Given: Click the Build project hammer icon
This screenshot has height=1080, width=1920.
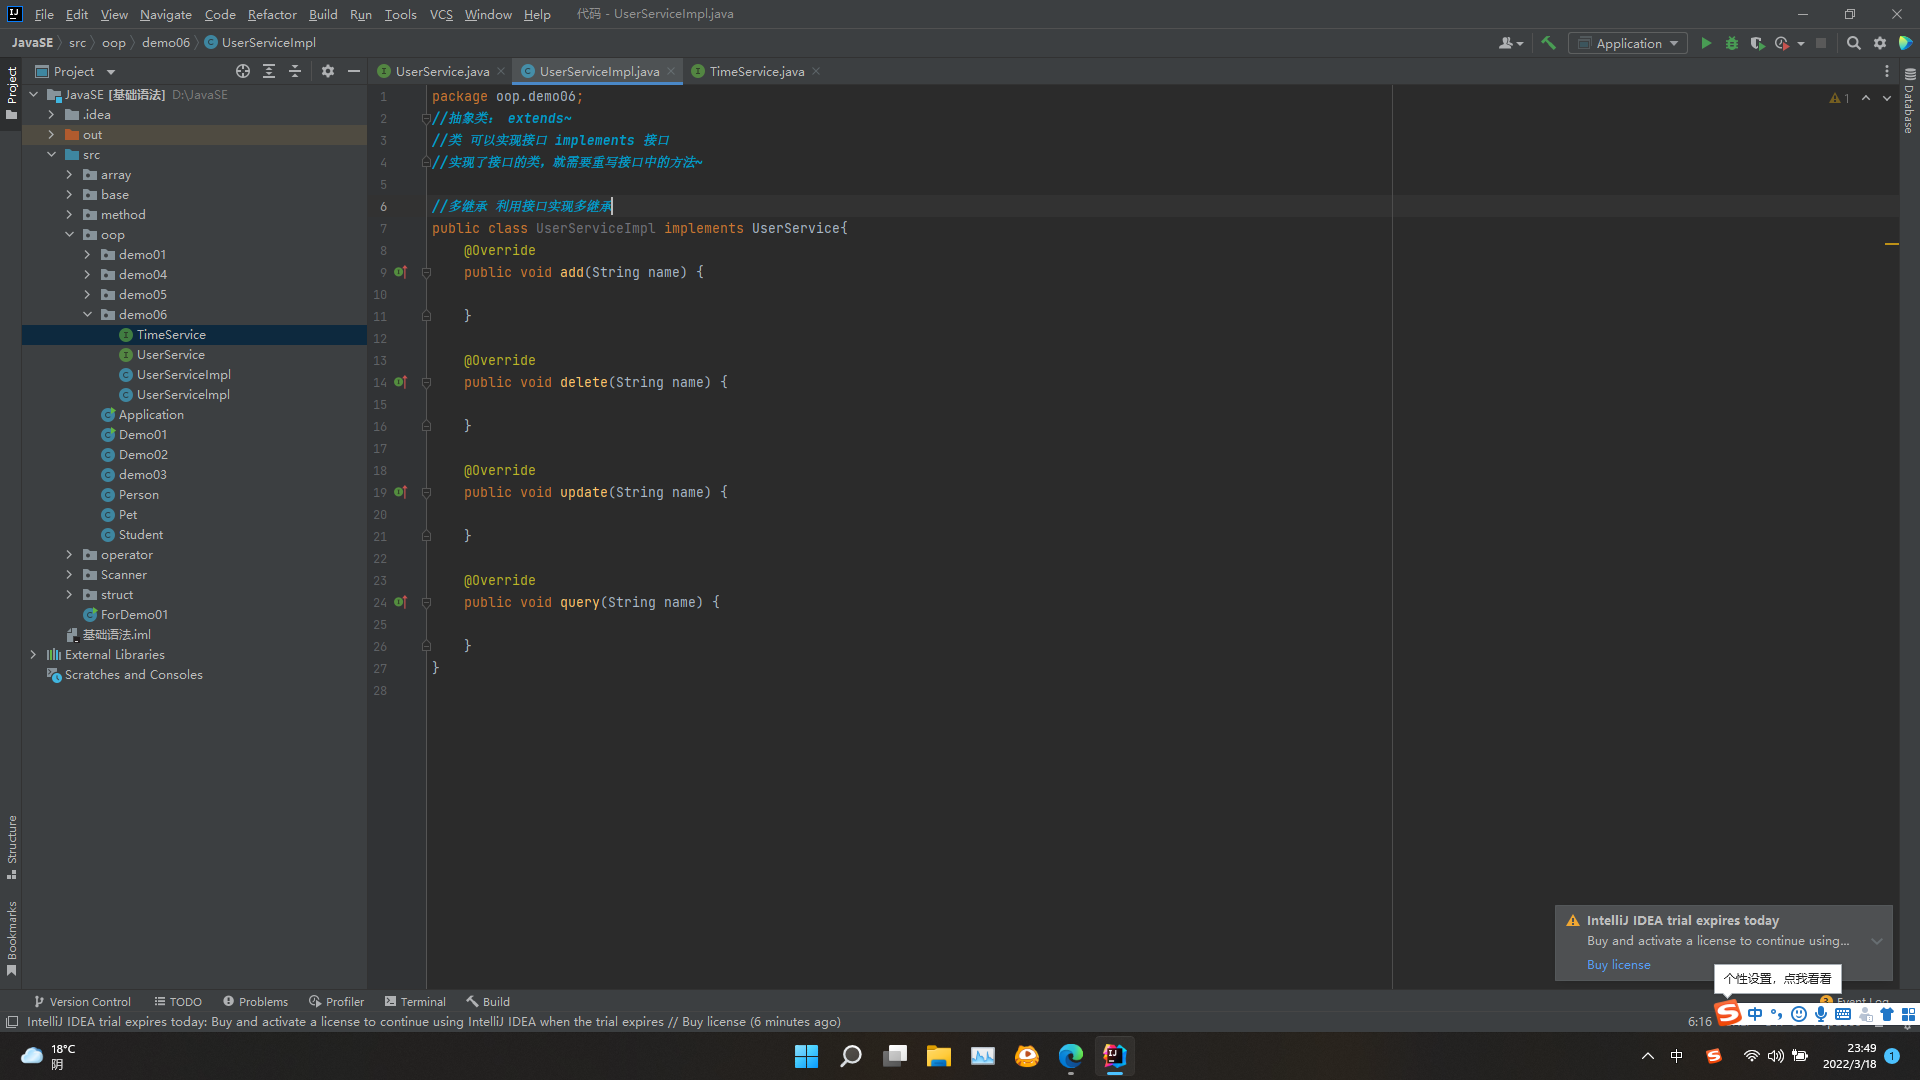Looking at the screenshot, I should click(x=1548, y=43).
